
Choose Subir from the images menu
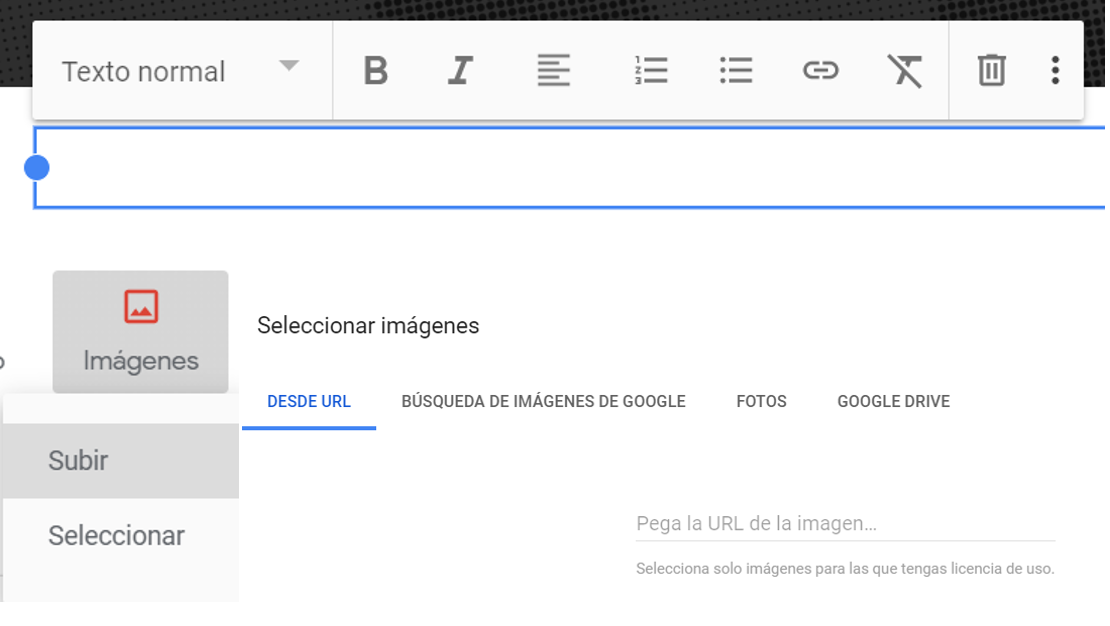tap(78, 461)
